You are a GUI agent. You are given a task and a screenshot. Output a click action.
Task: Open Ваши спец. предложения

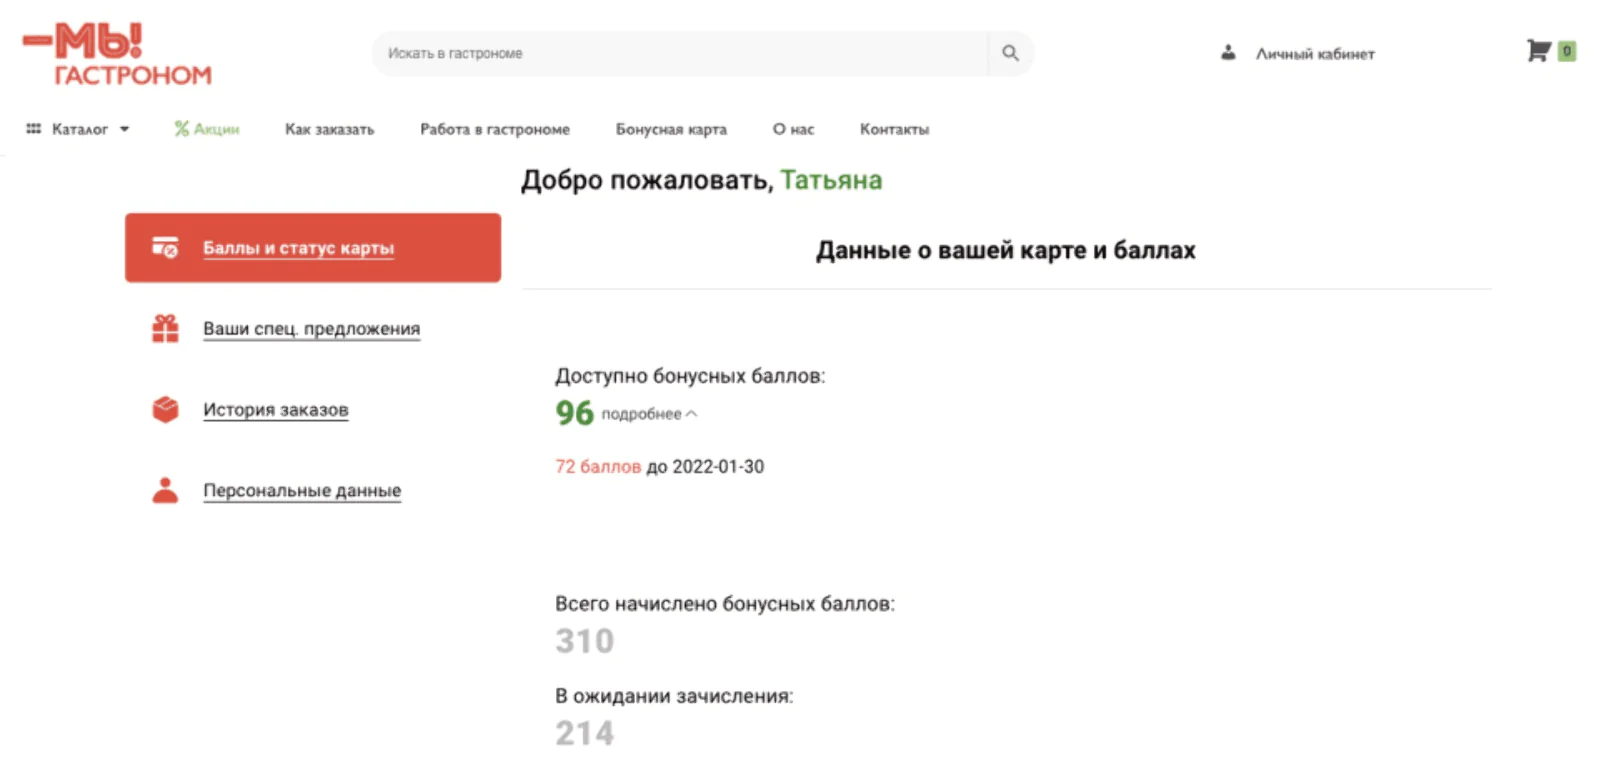tap(311, 329)
